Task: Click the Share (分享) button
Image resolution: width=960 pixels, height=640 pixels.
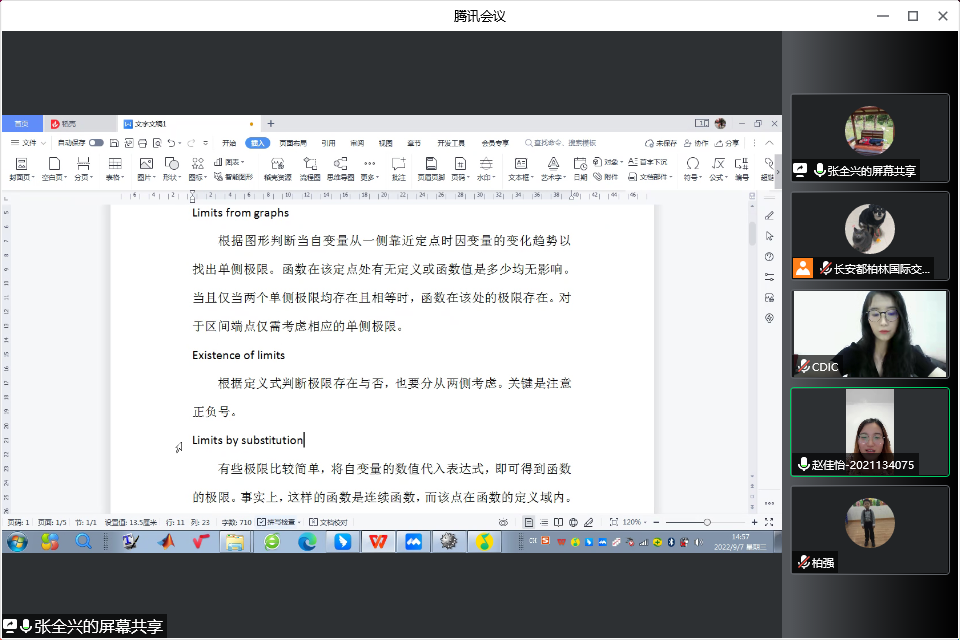Action: tap(728, 143)
